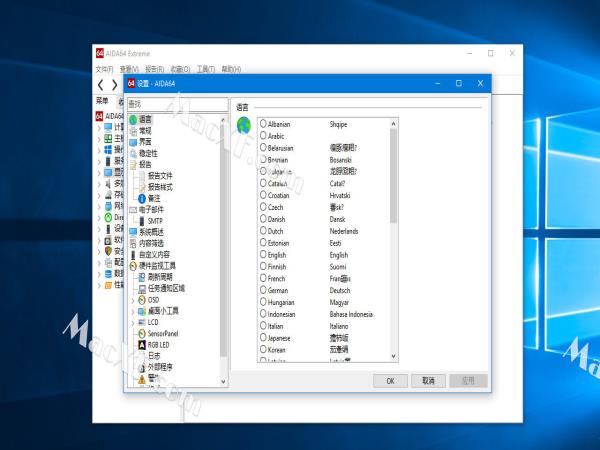Viewport: 600px width, 450px height.
Task: Click the forward arrow in AIDA64 main toolbar
Action: (114, 85)
